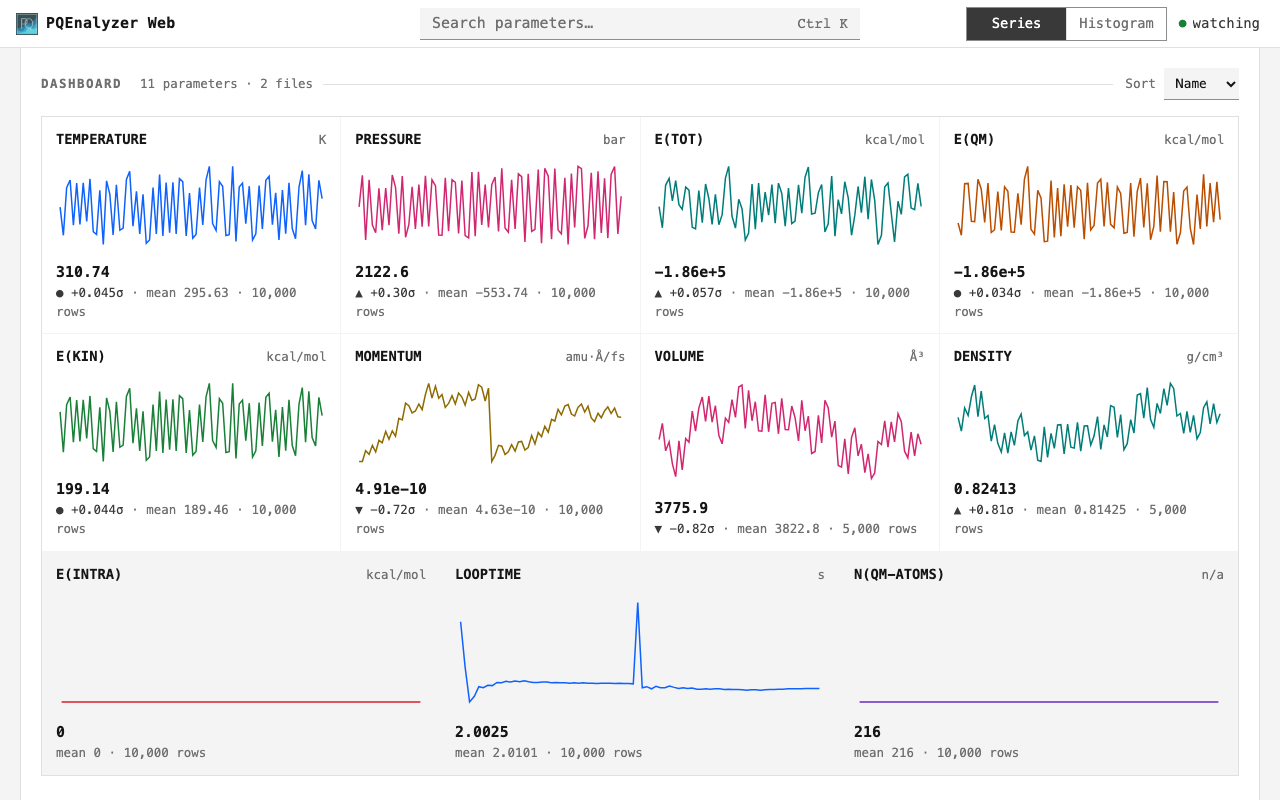This screenshot has height=800, width=1280.
Task: Click the pressure value 2122.6
Action: [x=382, y=272]
